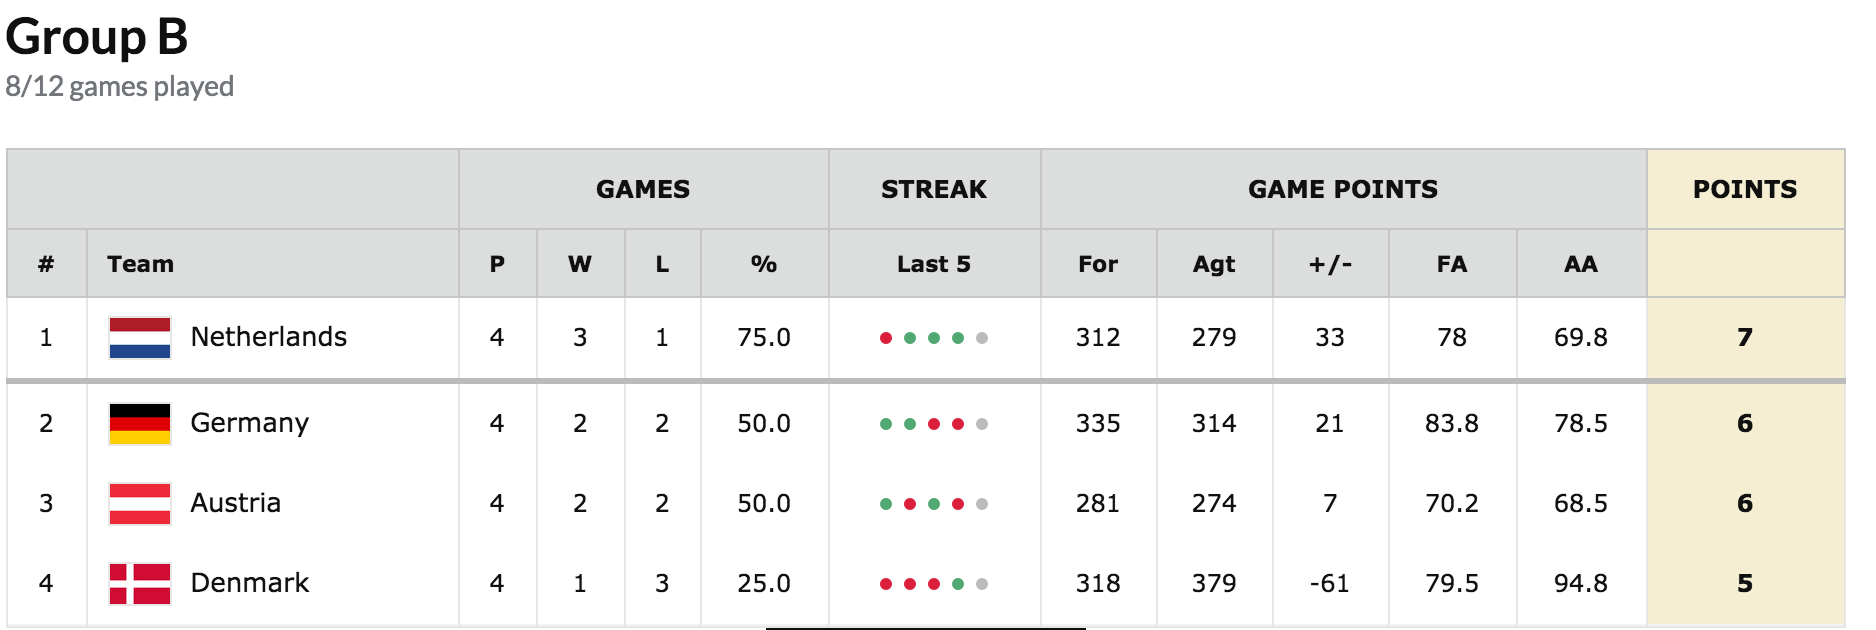Click the GAME POINTS group header
The image size is (1876, 630).
click(x=1343, y=189)
